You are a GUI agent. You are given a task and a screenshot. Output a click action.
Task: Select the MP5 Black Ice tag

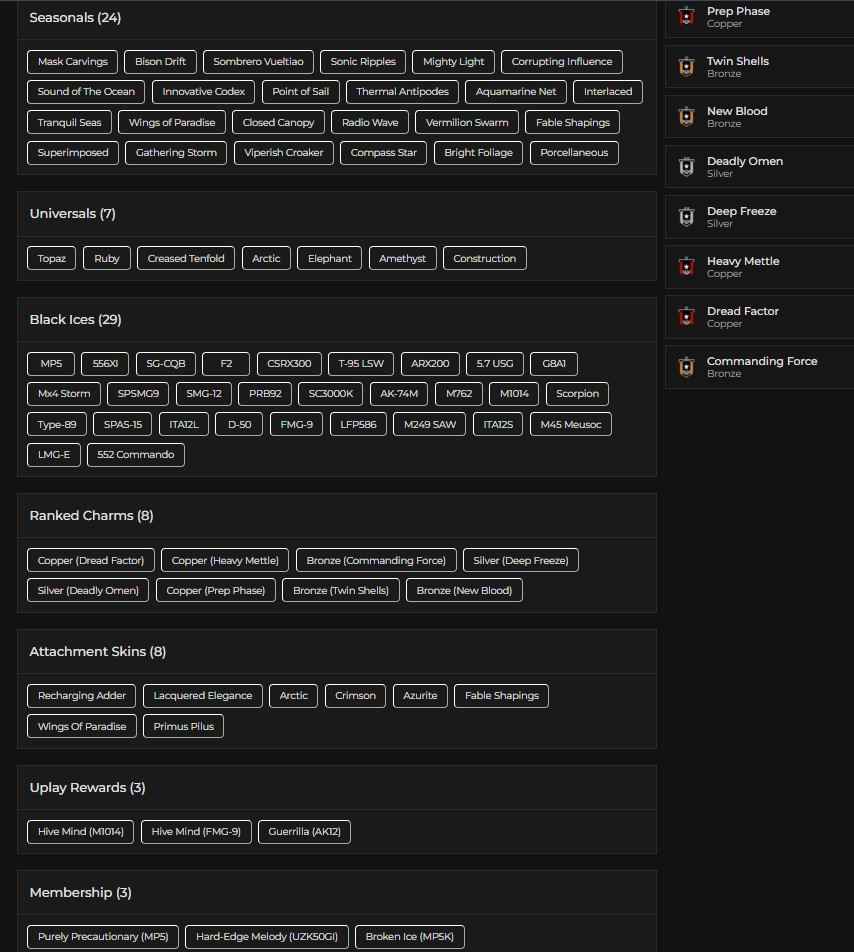coord(51,364)
